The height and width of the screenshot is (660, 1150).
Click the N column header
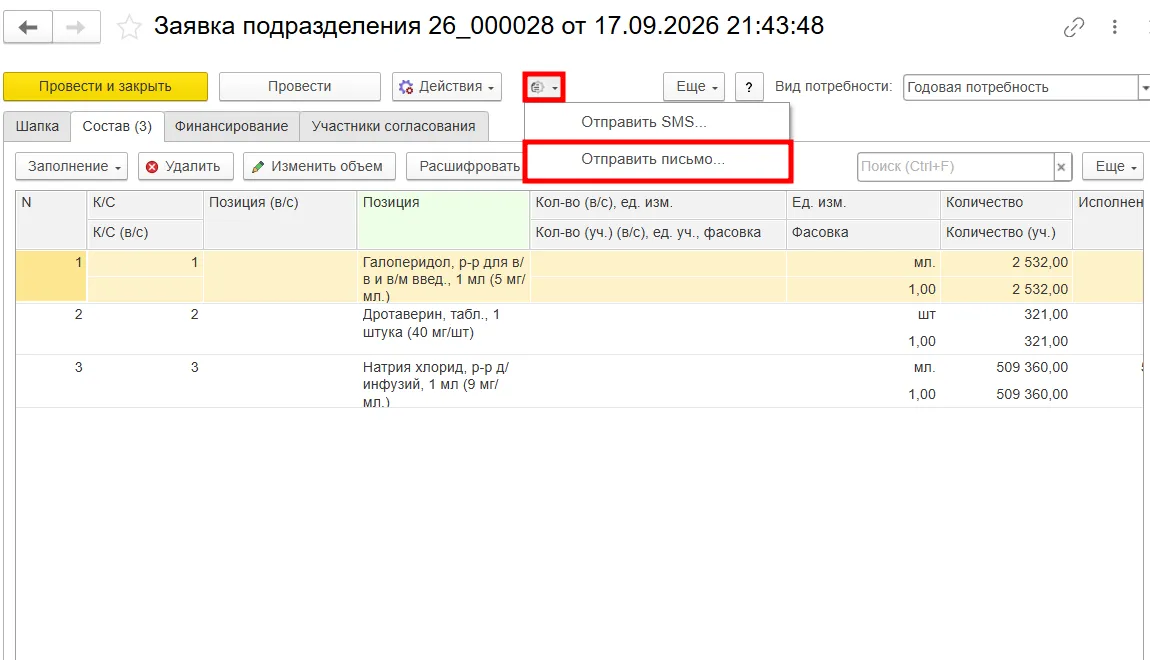tap(51, 219)
